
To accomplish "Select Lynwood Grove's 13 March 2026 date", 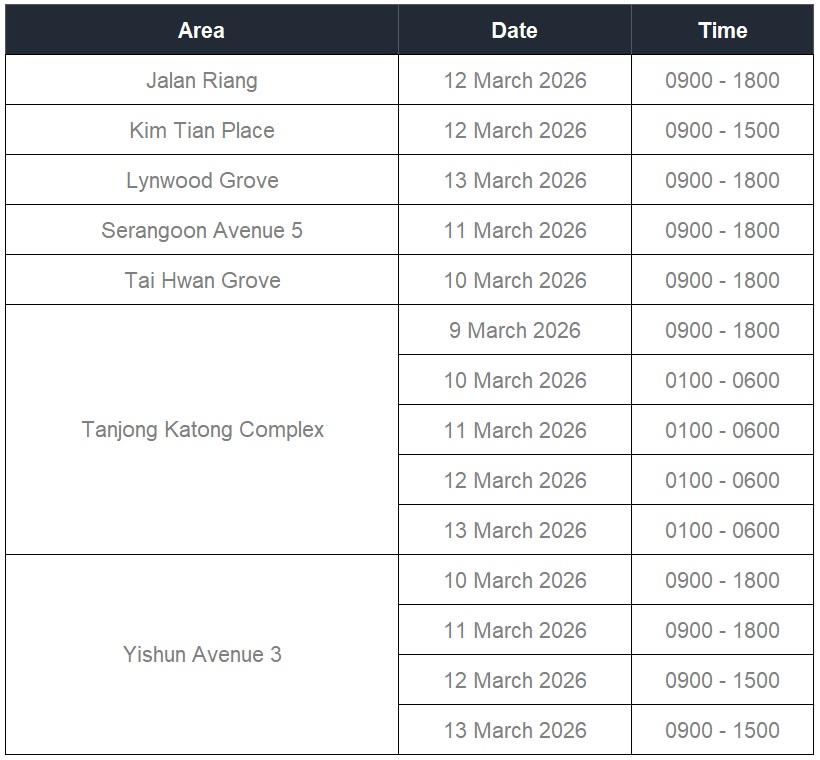I will (x=514, y=180).
